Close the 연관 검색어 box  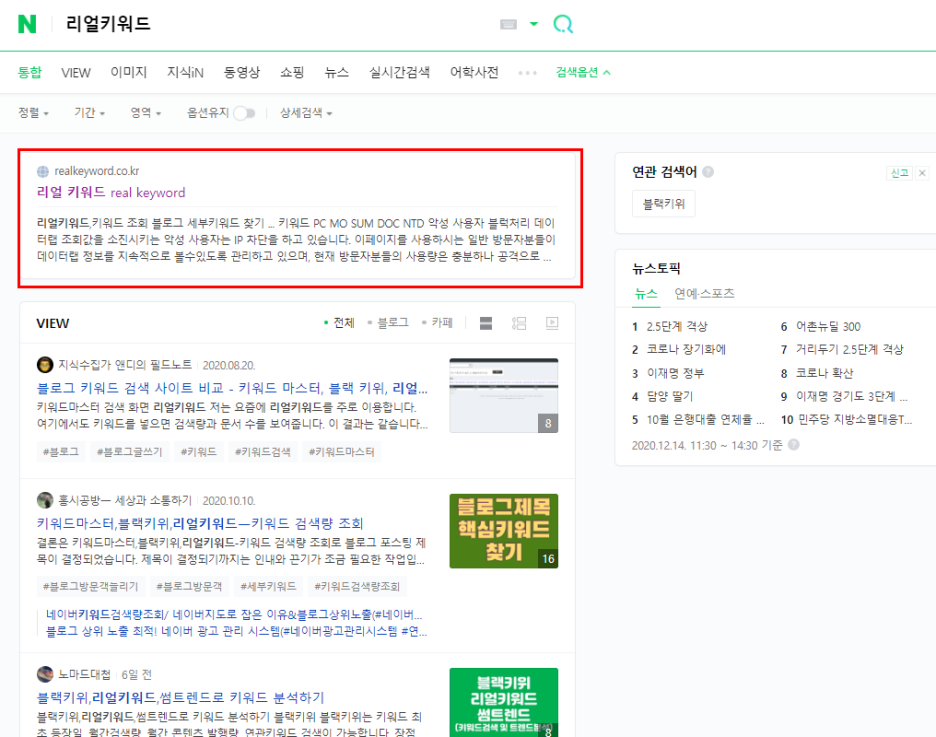tap(922, 173)
